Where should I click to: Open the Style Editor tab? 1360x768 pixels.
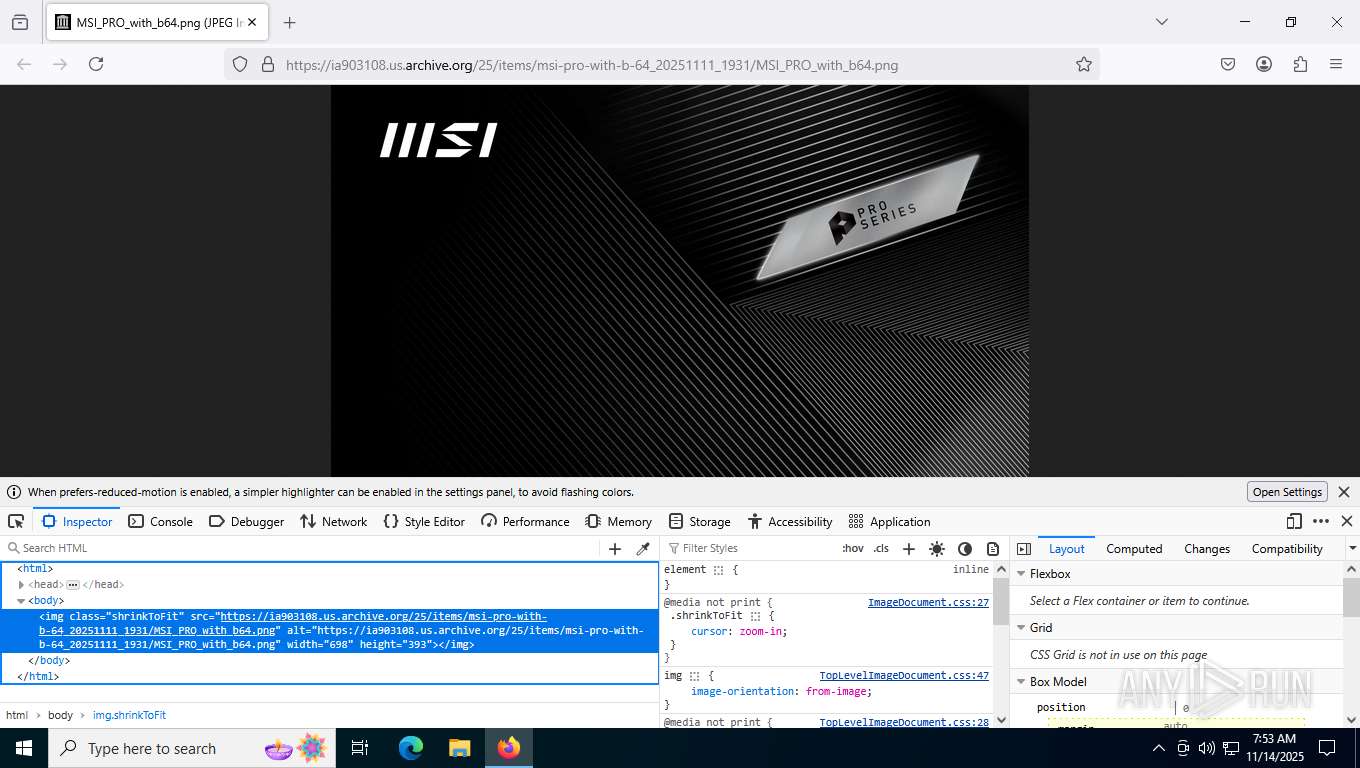[424, 521]
